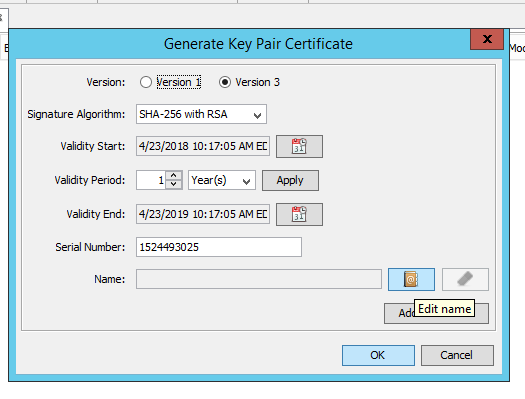Open the Signature Algorithm dropdown
Screen dimensions: 525x399
[201, 114]
